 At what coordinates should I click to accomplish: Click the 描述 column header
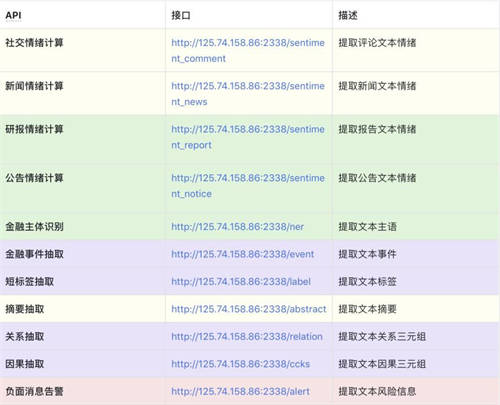pos(348,15)
